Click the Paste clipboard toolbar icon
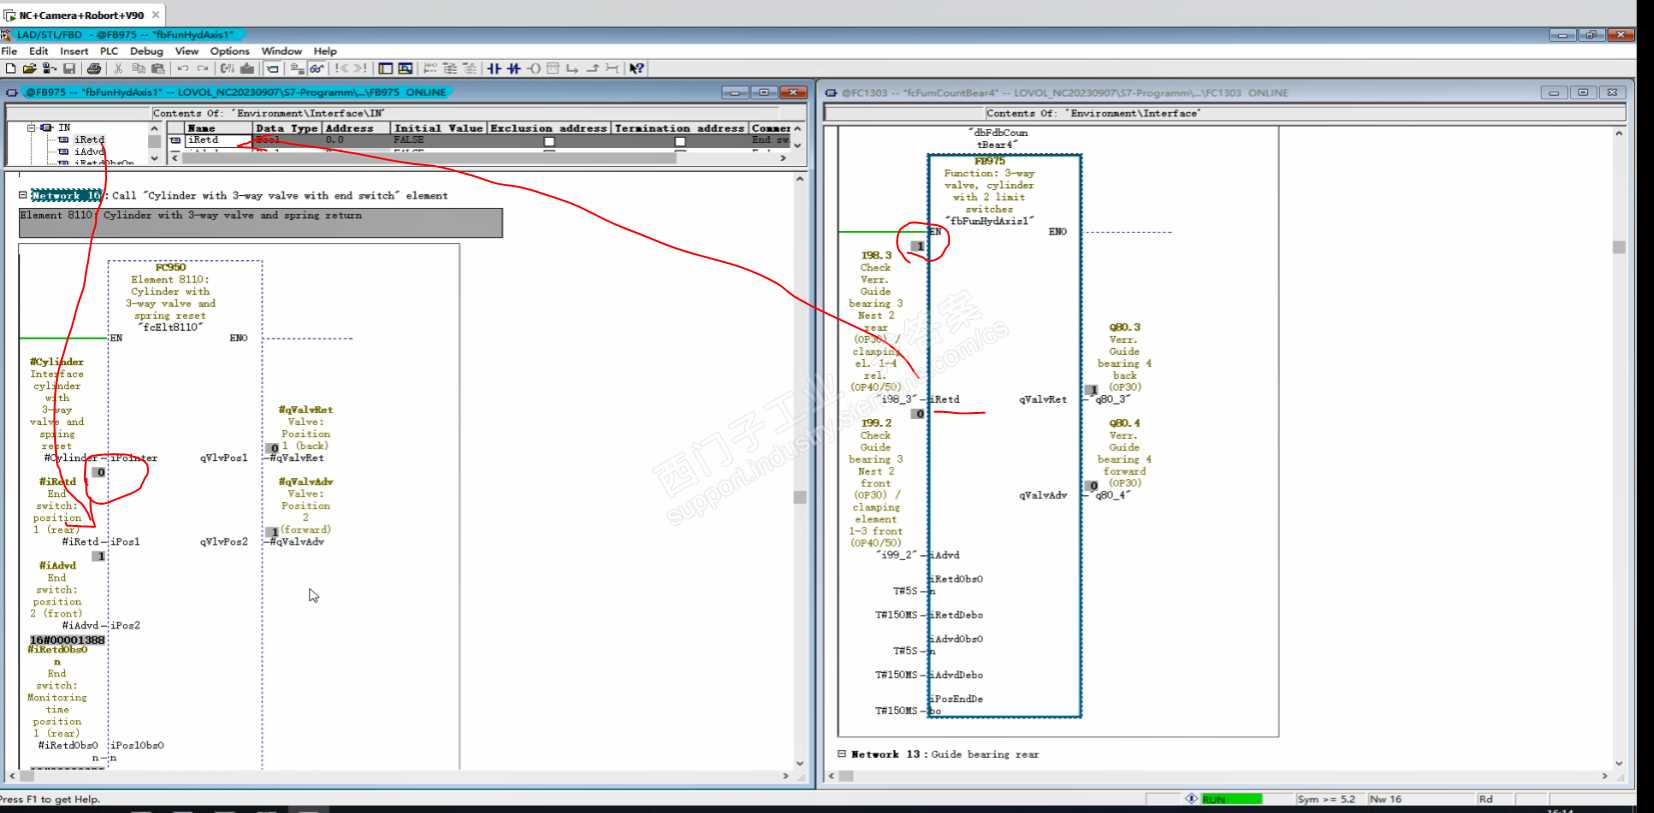Image resolution: width=1654 pixels, height=813 pixels. click(157, 69)
